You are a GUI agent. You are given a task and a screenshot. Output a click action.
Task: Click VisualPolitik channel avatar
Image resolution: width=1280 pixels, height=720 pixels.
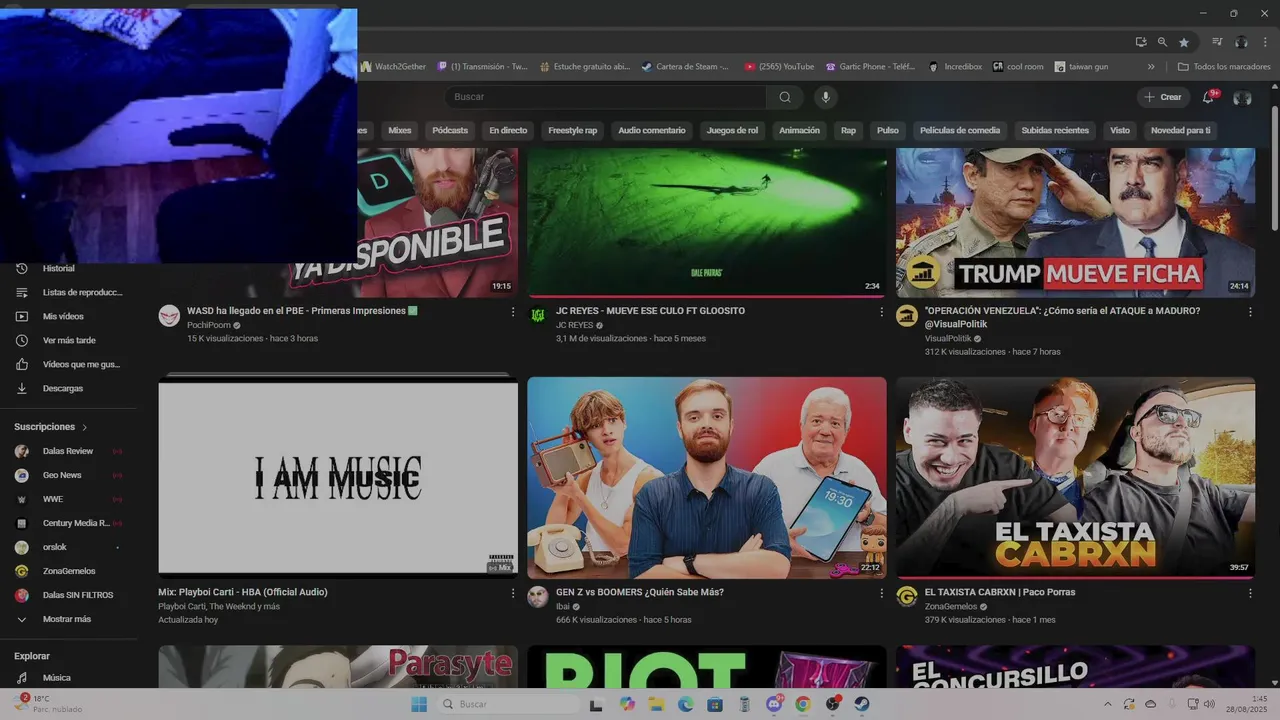907,316
